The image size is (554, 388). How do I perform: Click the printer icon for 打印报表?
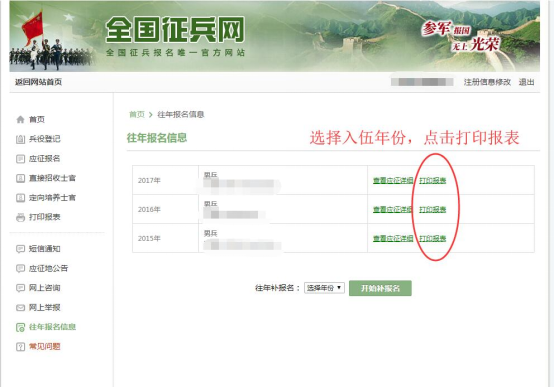20,217
